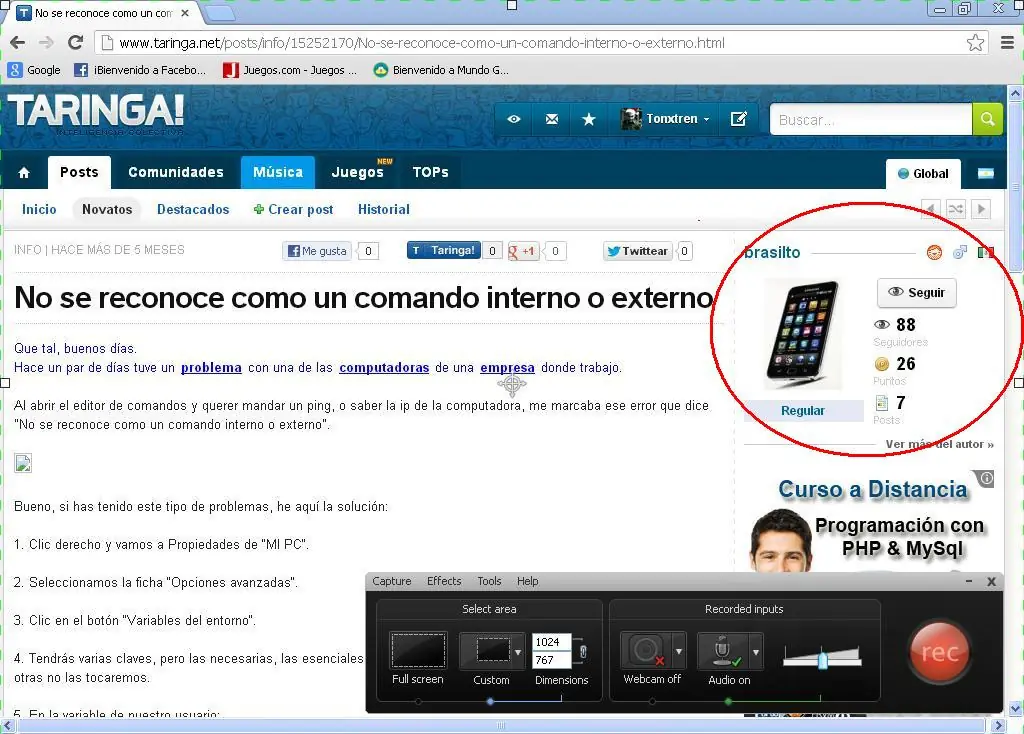Open Taringa favorites star icon
Image resolution: width=1024 pixels, height=734 pixels.
click(588, 119)
